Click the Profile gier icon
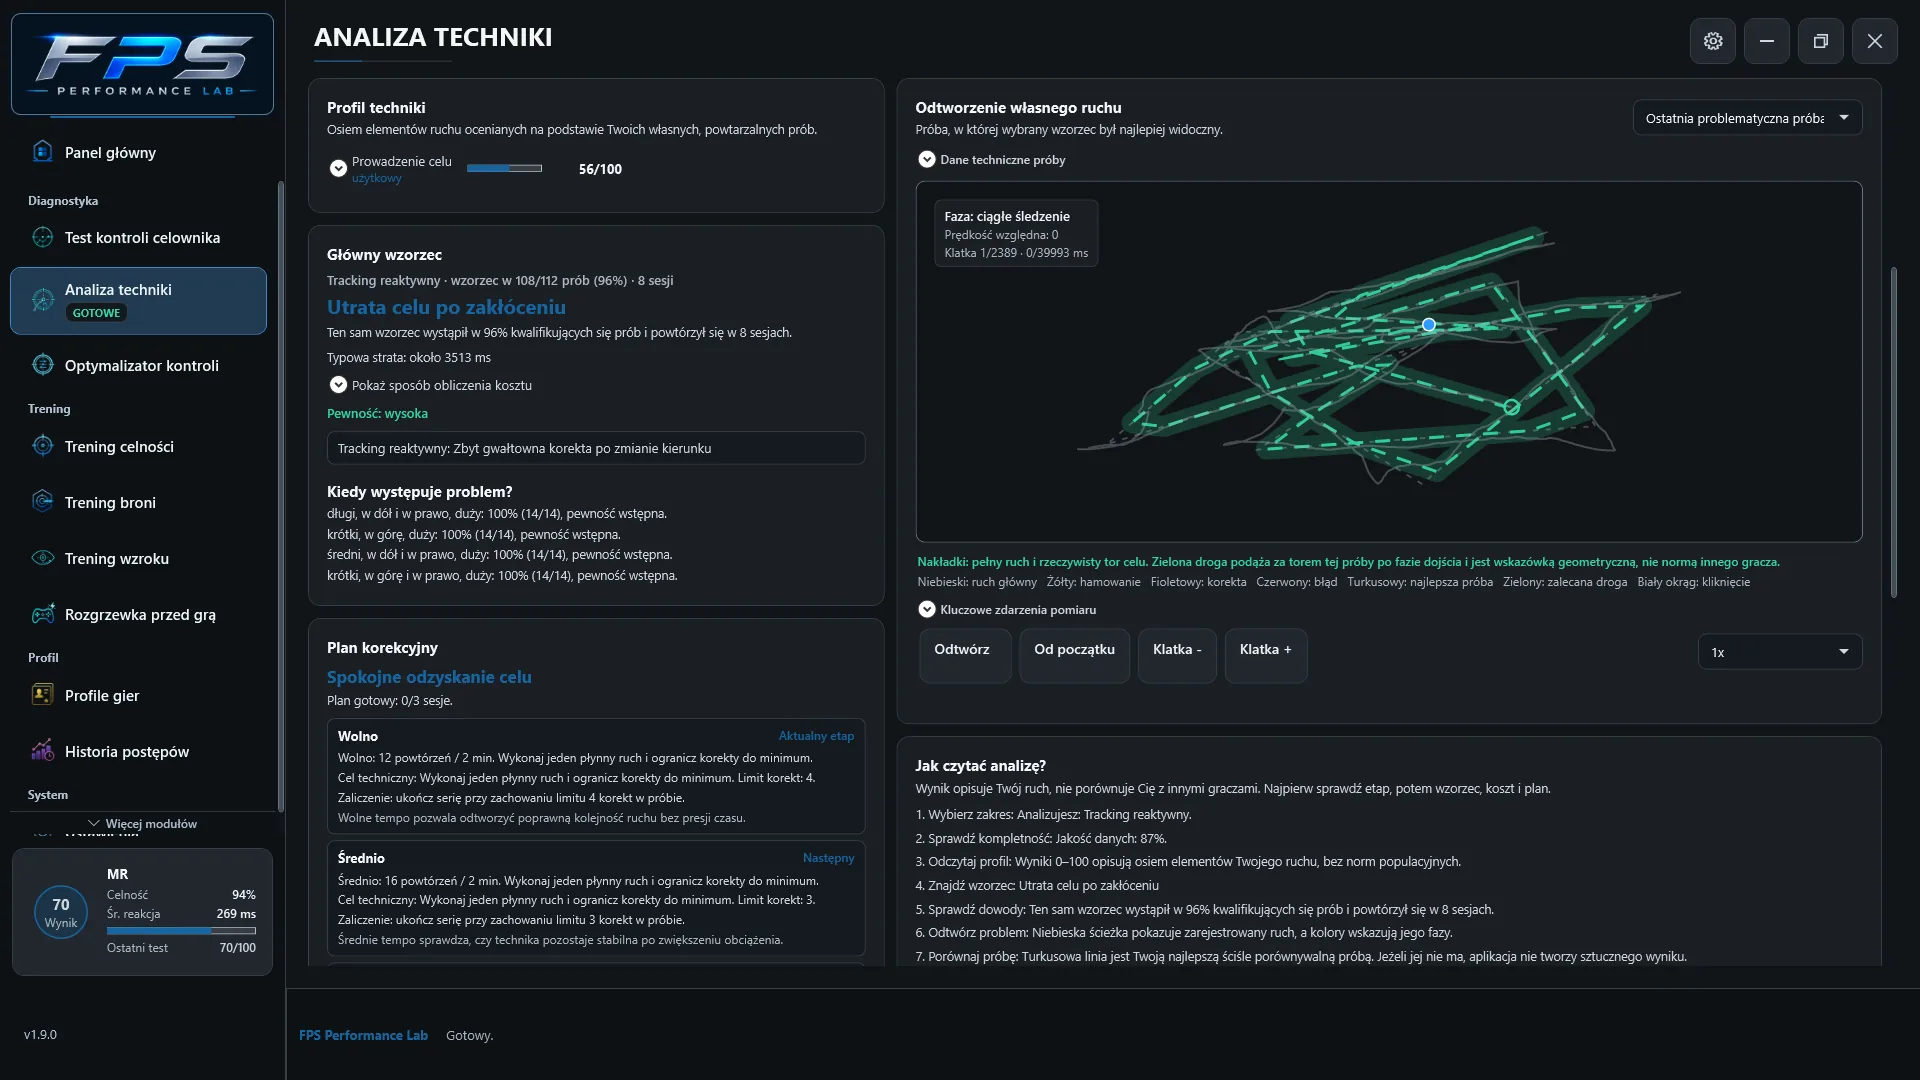This screenshot has width=1920, height=1080. pos(42,695)
